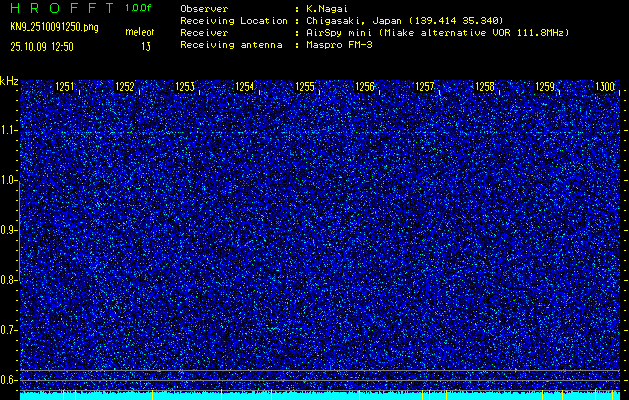Click the 0.7 frequency axis label
629x400 pixels.
(x=9, y=329)
